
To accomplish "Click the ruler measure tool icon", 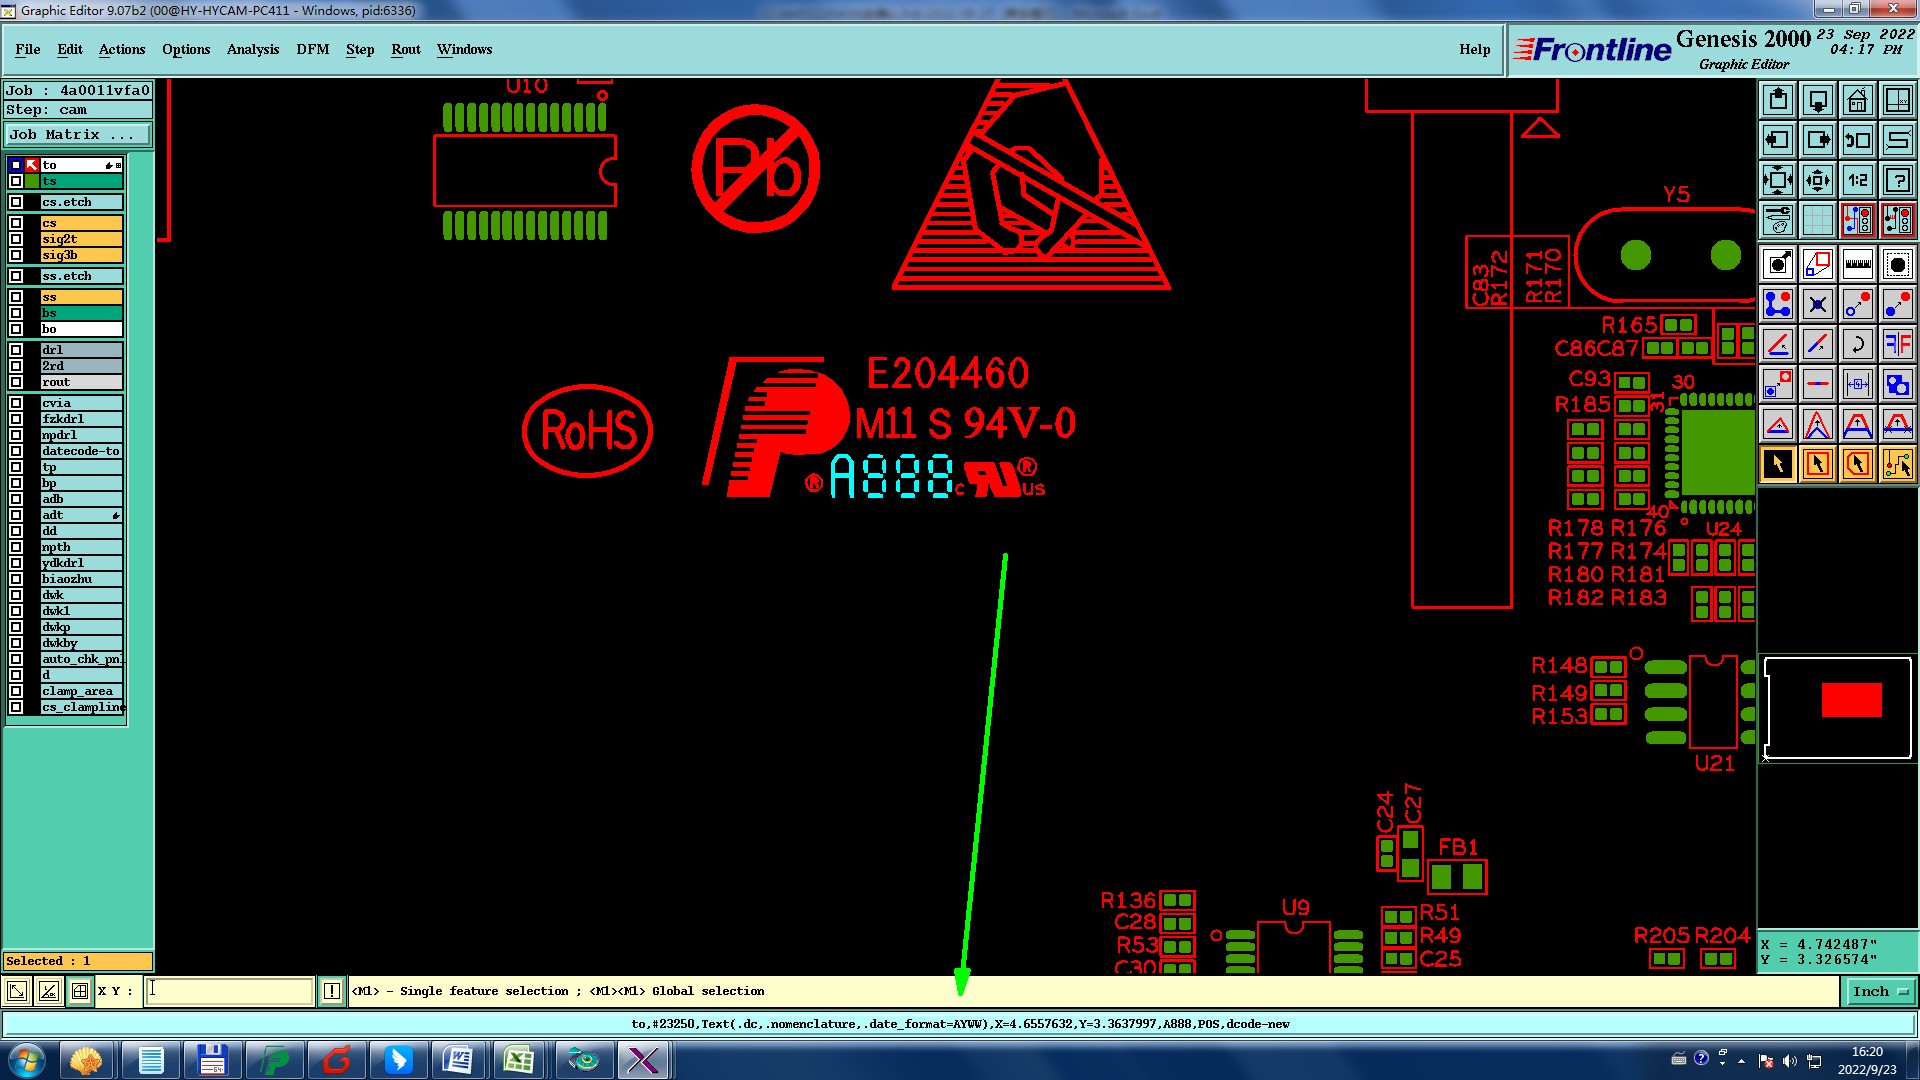I will point(1857,264).
